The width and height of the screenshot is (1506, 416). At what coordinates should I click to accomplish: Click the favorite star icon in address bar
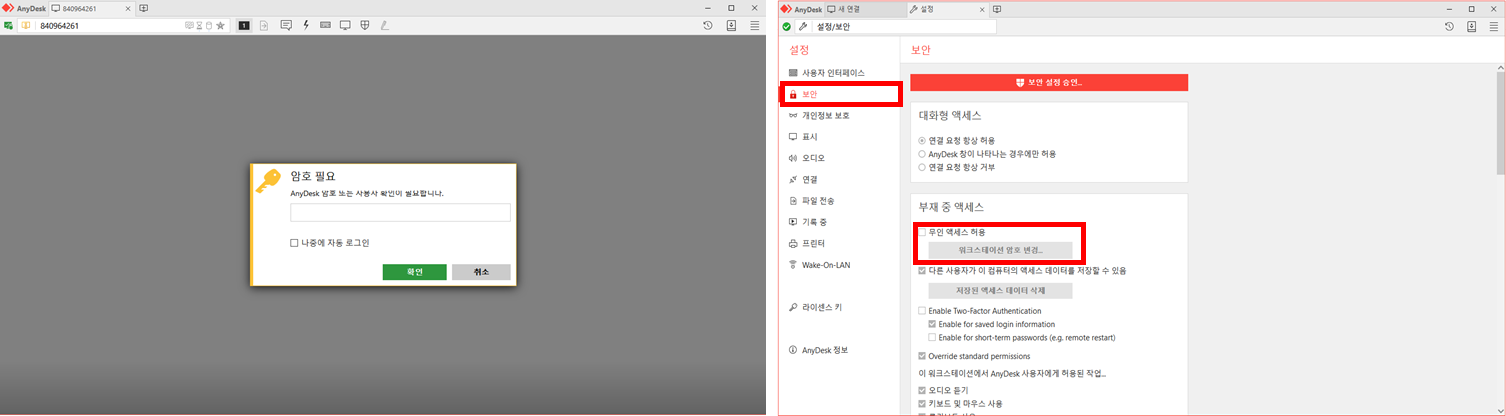click(x=220, y=26)
